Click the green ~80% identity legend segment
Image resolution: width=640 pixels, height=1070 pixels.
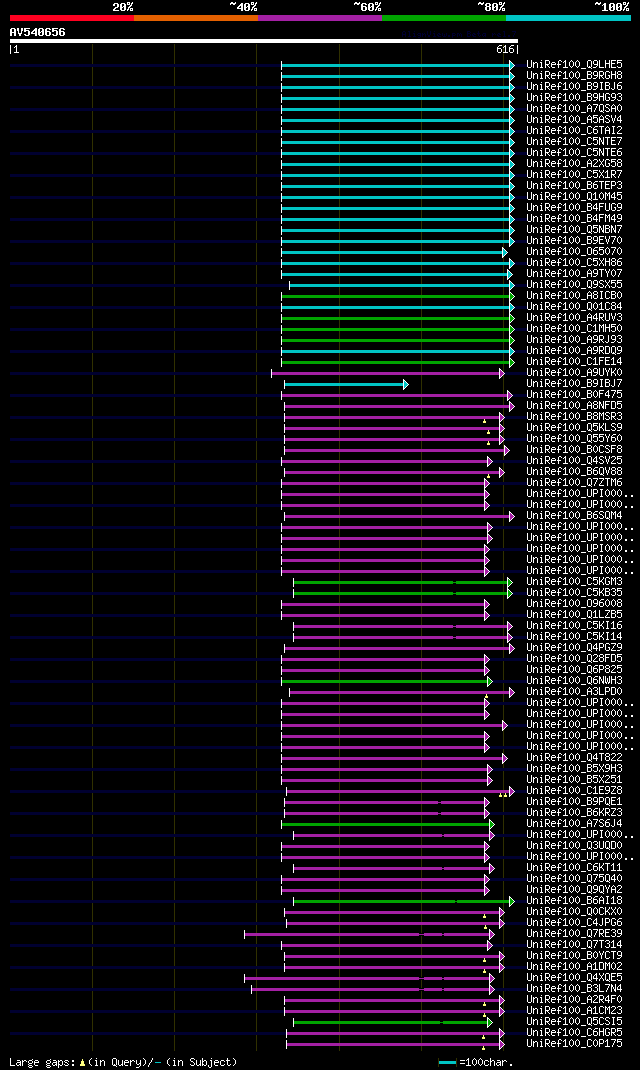444,18
